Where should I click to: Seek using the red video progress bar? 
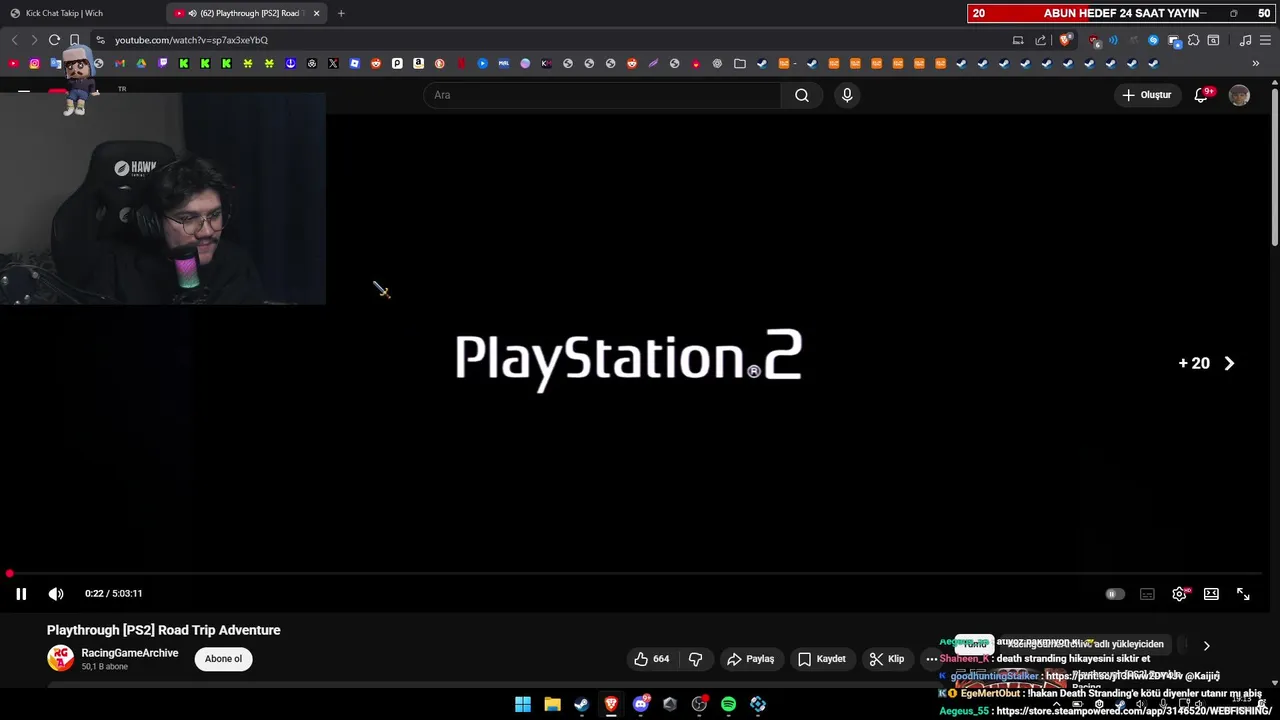[635, 574]
